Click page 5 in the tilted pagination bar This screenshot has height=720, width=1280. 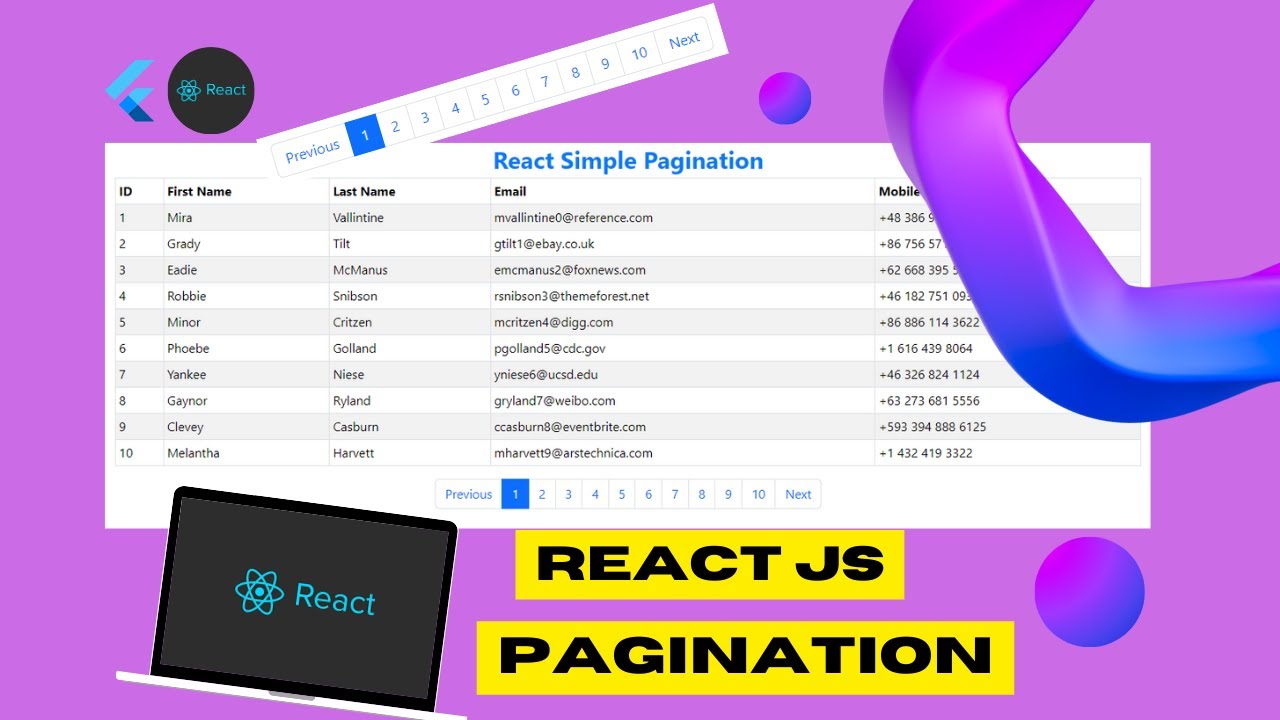(485, 99)
